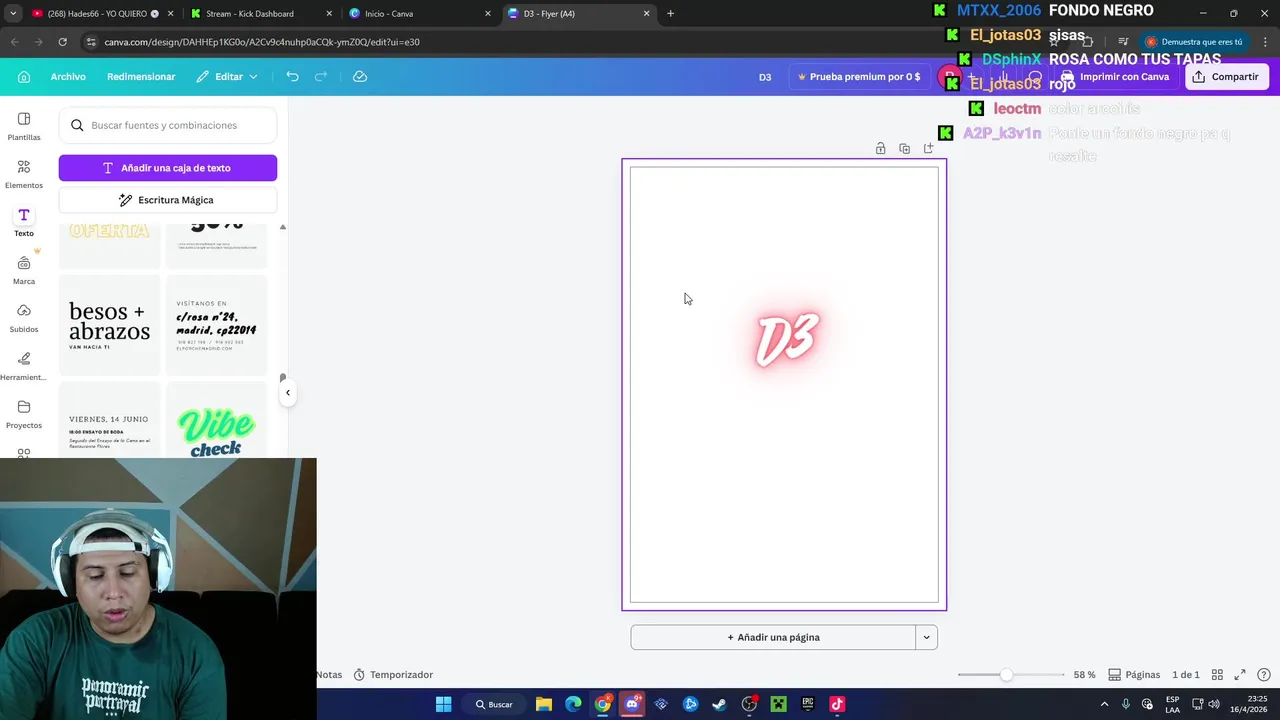Viewport: 1280px width, 720px height.
Task: Undo the last action
Action: click(x=292, y=77)
